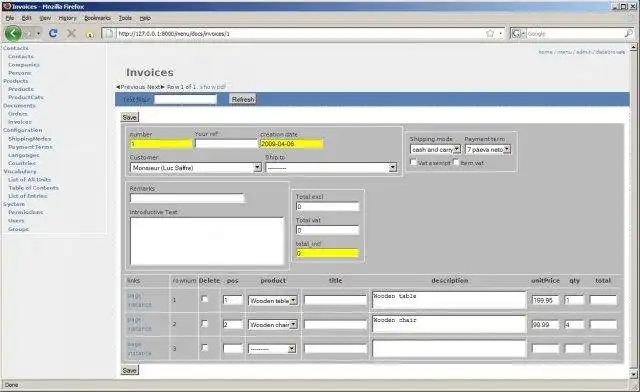Open the Customer dropdown
Image resolution: width=640 pixels, height=392 pixels.
pos(196,167)
